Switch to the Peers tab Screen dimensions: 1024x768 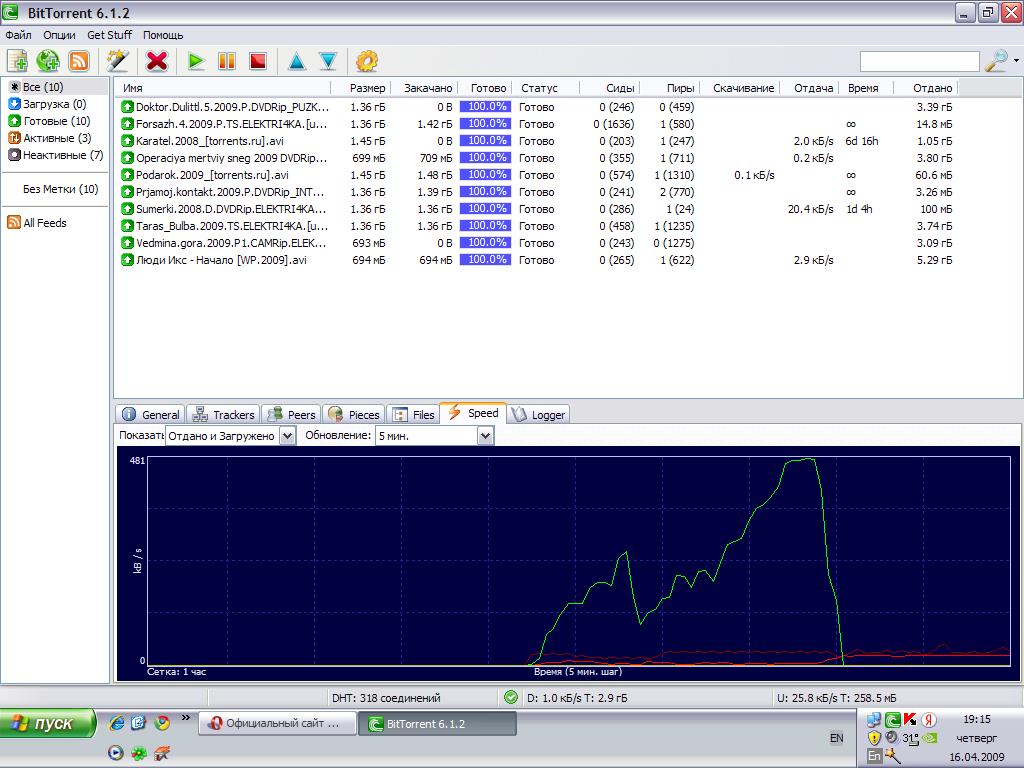point(291,414)
